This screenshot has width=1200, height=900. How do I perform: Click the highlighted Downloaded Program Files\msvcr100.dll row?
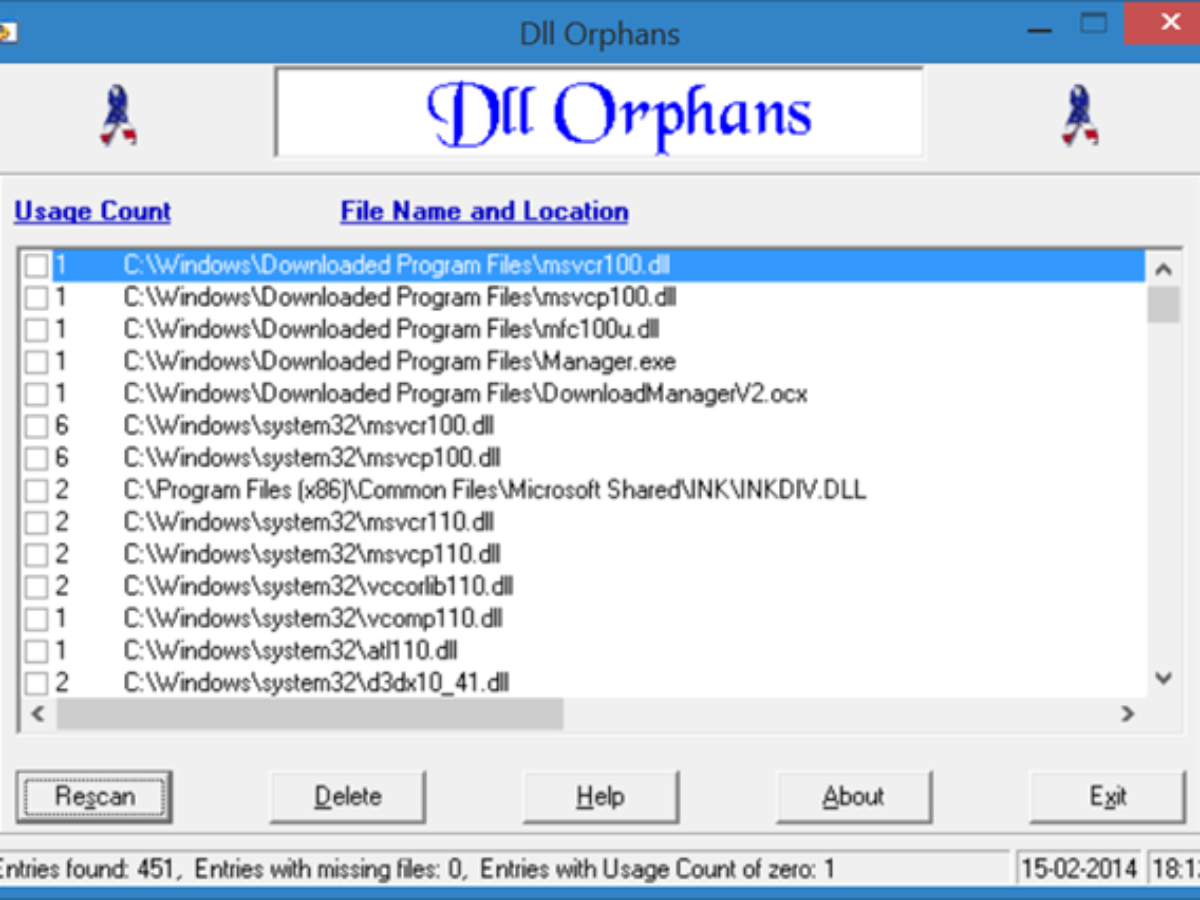(598, 265)
